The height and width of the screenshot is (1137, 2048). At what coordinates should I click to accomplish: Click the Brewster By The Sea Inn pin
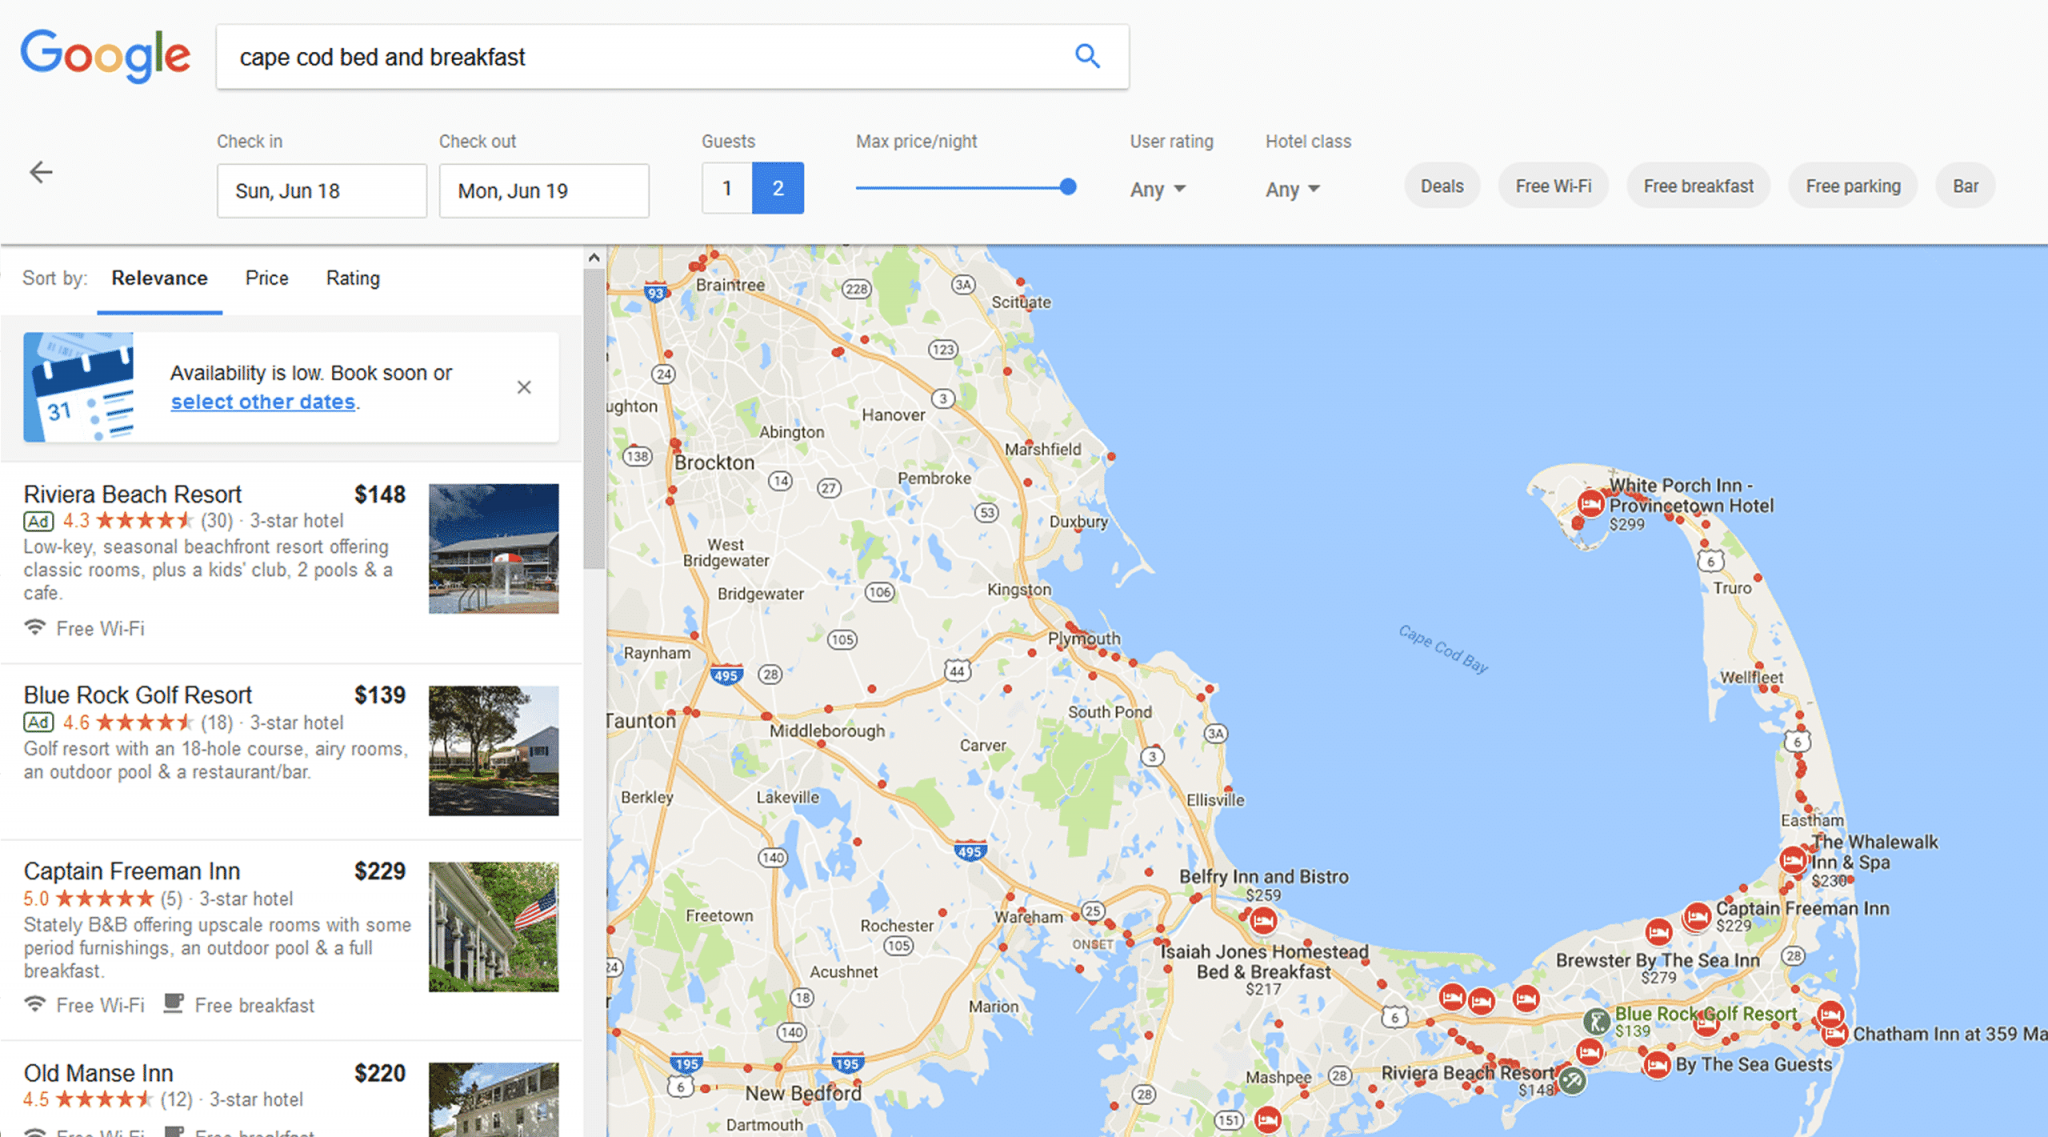(x=1659, y=932)
